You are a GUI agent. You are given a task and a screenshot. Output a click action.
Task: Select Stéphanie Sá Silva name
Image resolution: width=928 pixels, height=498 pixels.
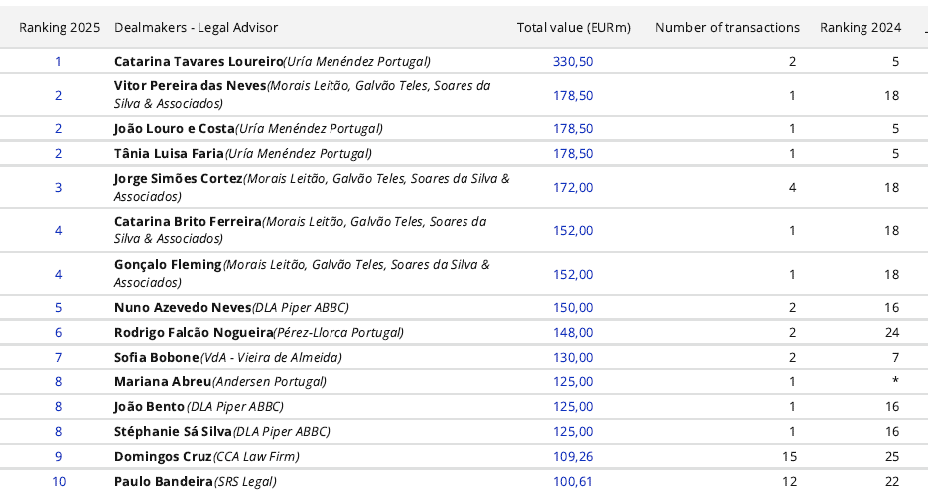[173, 432]
